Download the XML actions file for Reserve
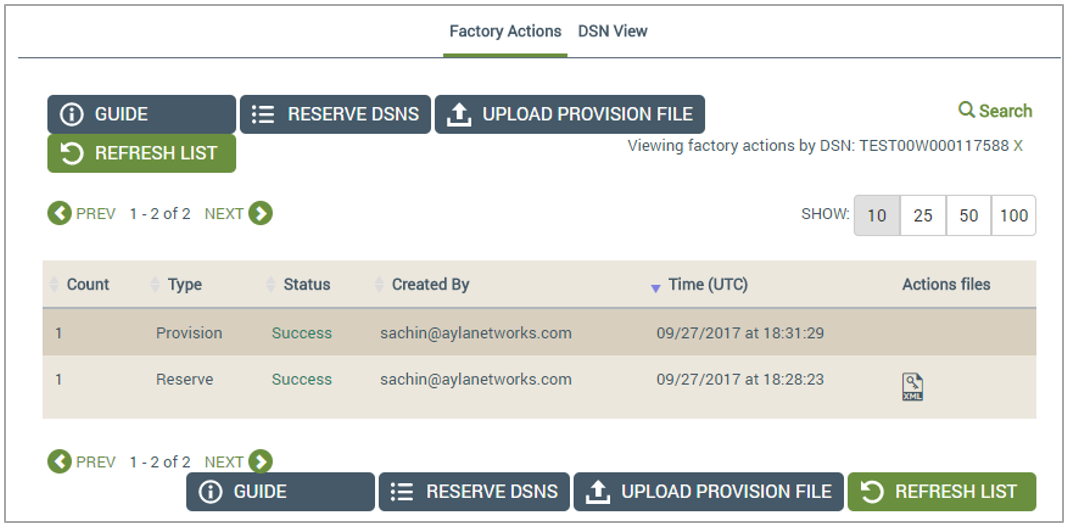Screen dimensions: 1069x526 click(913, 387)
